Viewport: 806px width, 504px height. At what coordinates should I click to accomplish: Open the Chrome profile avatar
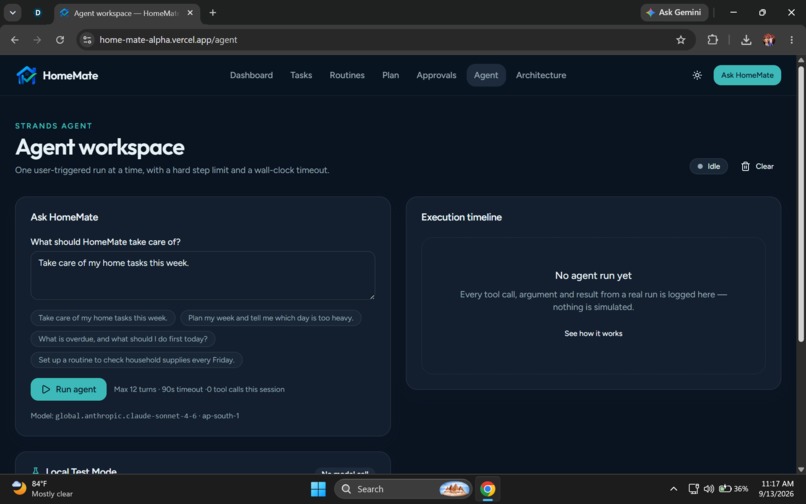(x=769, y=40)
